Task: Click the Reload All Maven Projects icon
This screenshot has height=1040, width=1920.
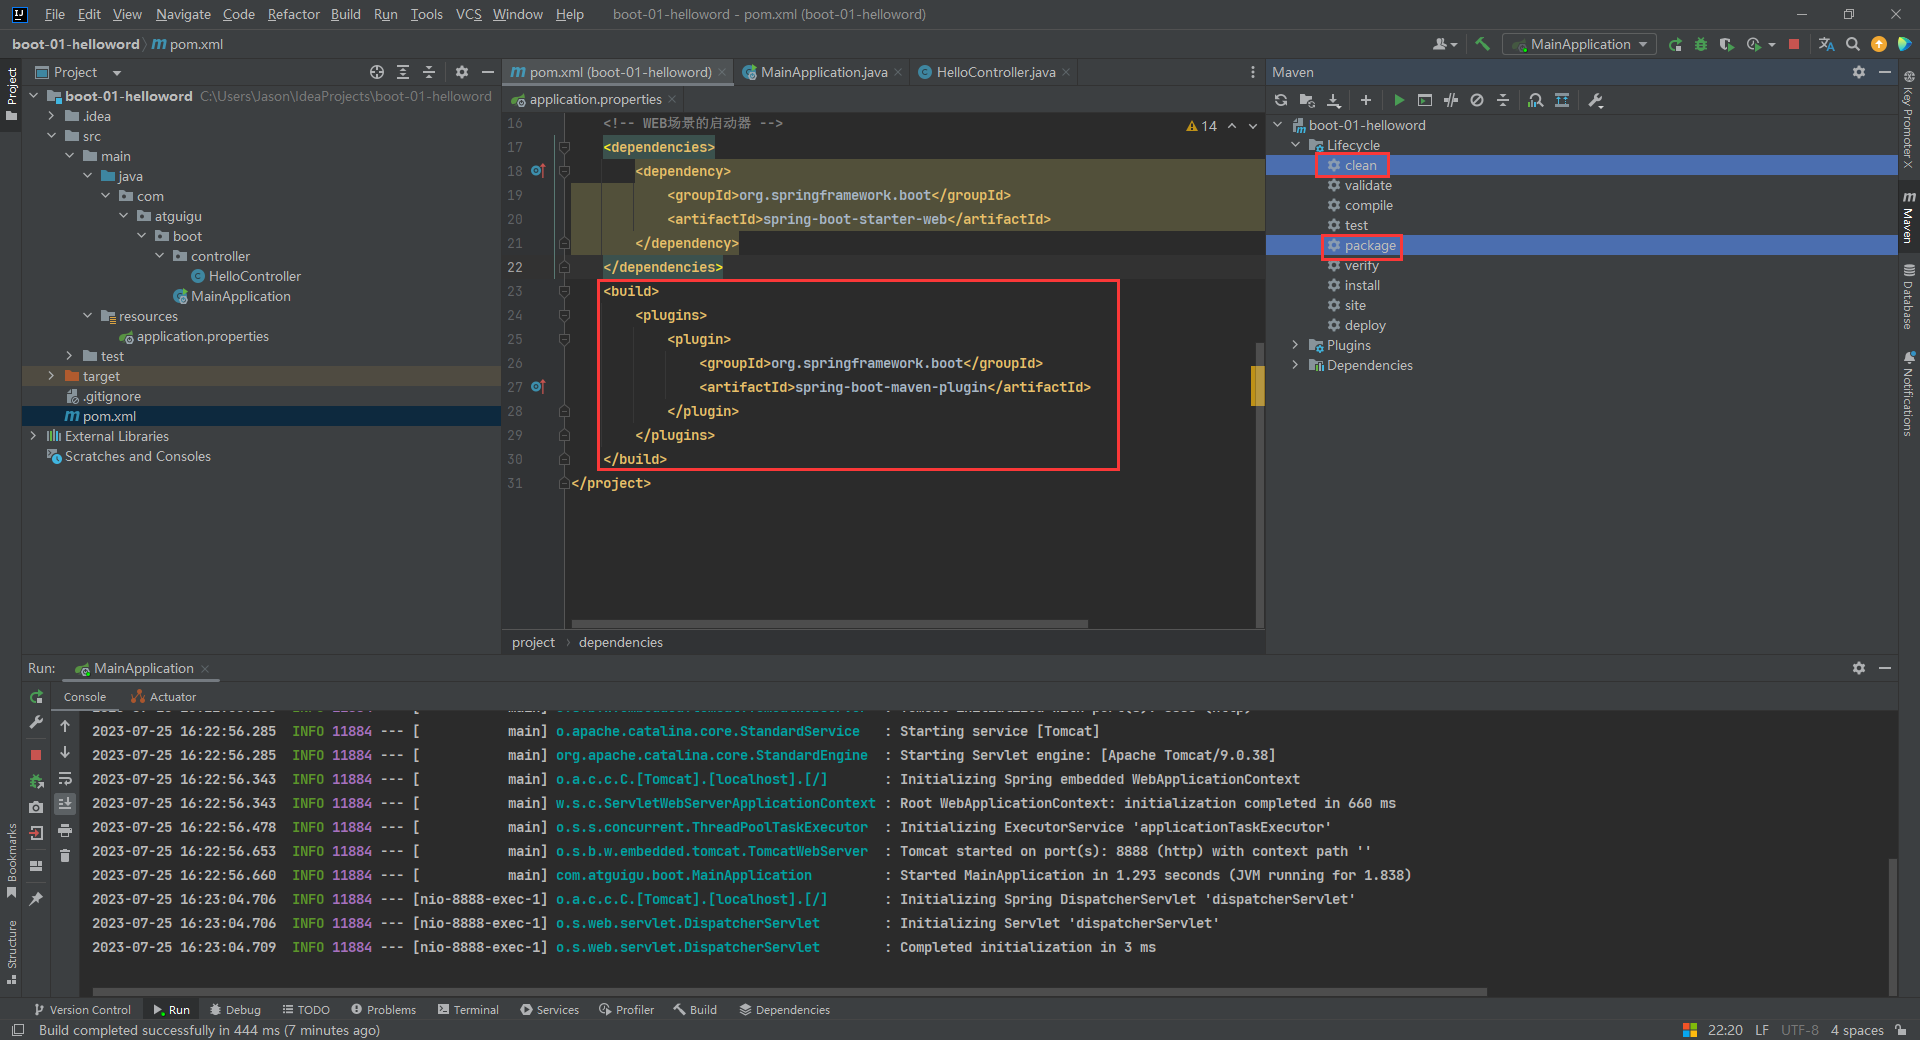Action: (1281, 100)
